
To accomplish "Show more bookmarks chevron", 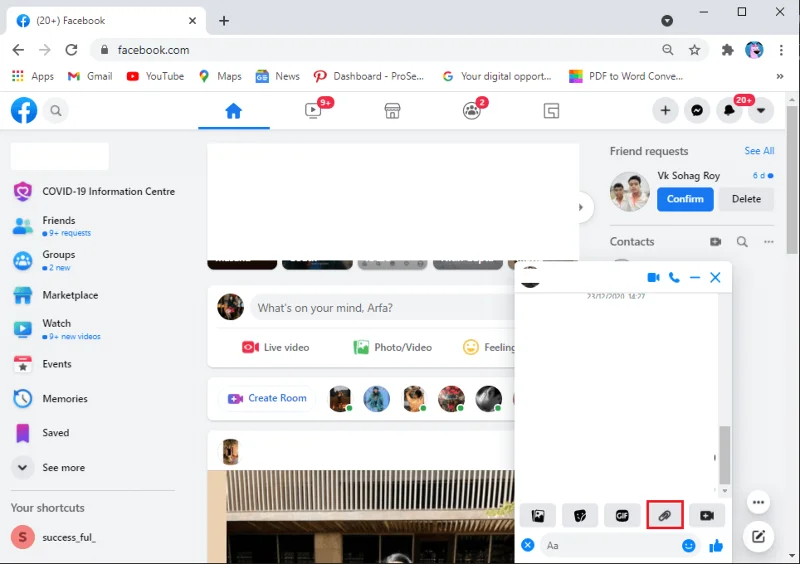I will [780, 76].
